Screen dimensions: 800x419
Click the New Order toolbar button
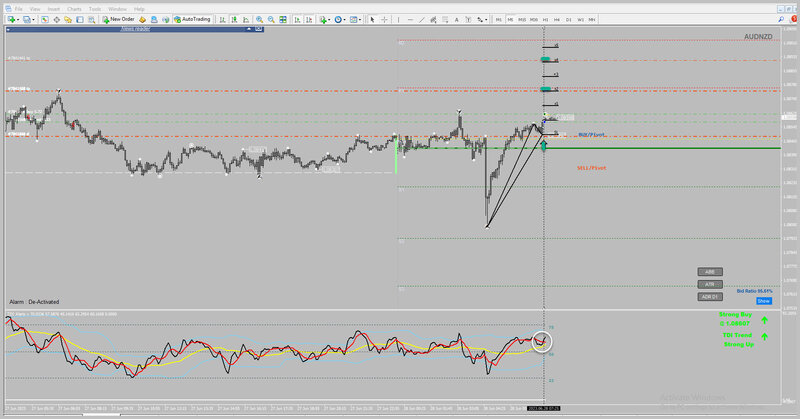click(x=119, y=19)
